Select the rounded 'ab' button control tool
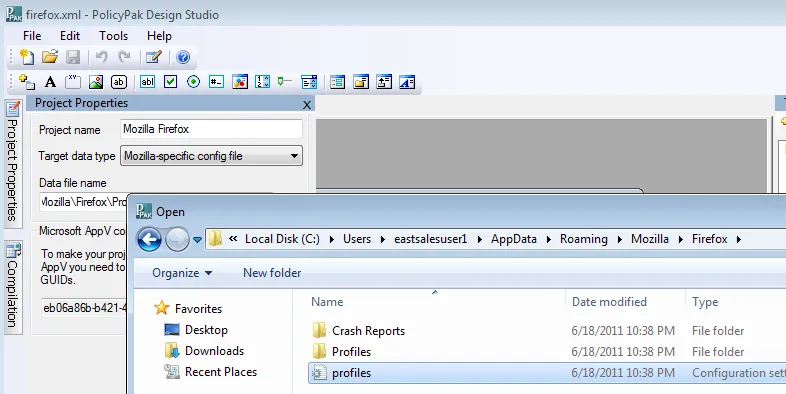This screenshot has height=394, width=786. point(119,82)
